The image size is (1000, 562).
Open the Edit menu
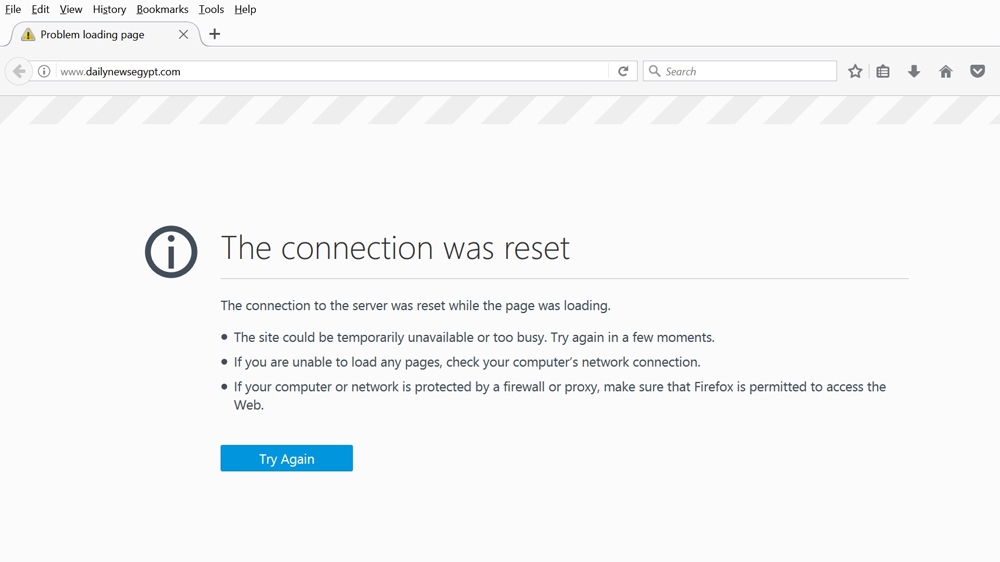(x=40, y=9)
